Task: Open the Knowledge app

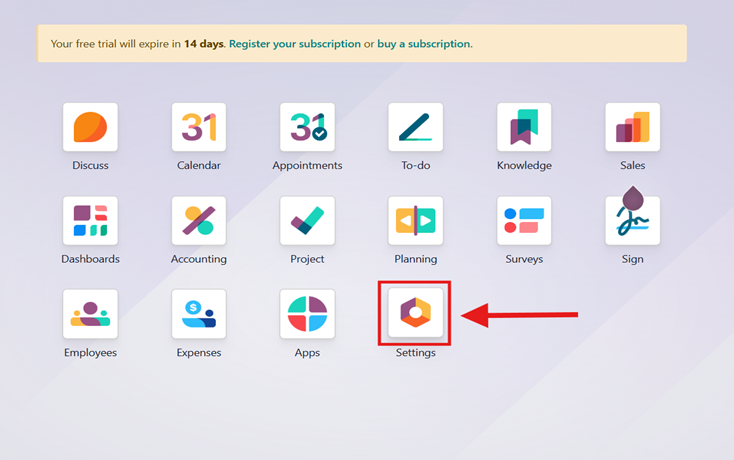Action: point(524,127)
